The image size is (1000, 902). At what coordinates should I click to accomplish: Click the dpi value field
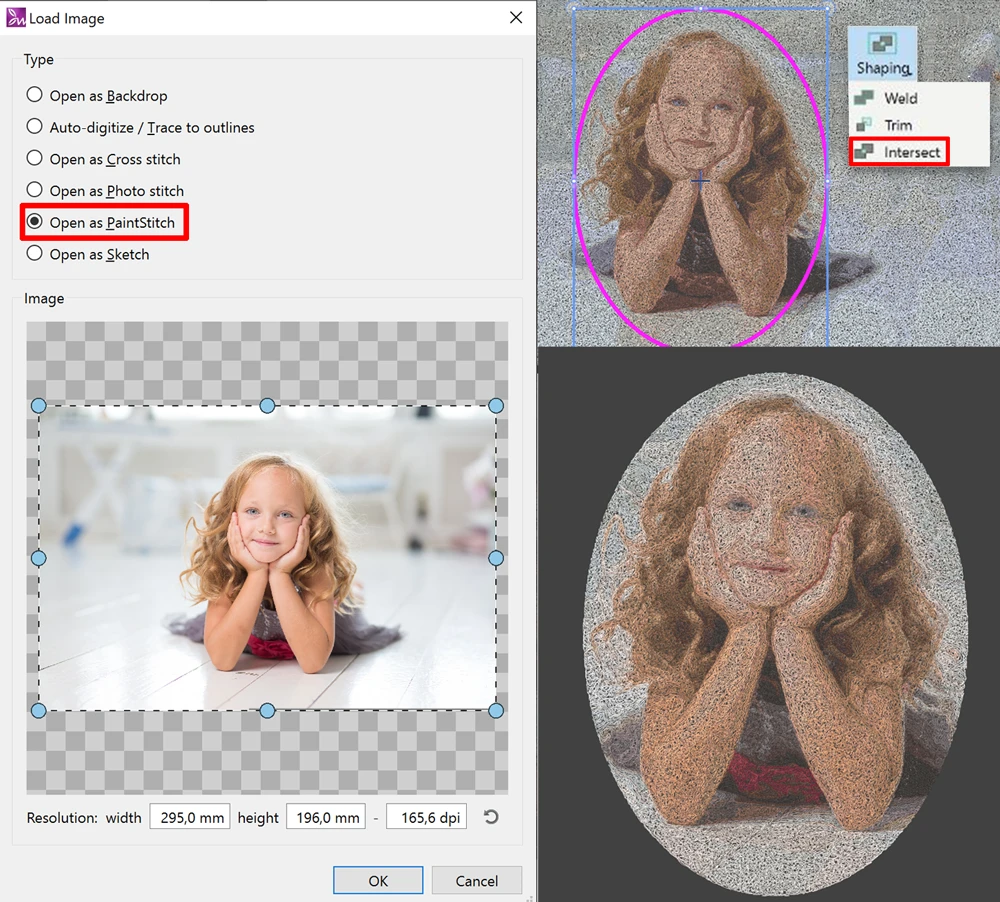pyautogui.click(x=426, y=817)
